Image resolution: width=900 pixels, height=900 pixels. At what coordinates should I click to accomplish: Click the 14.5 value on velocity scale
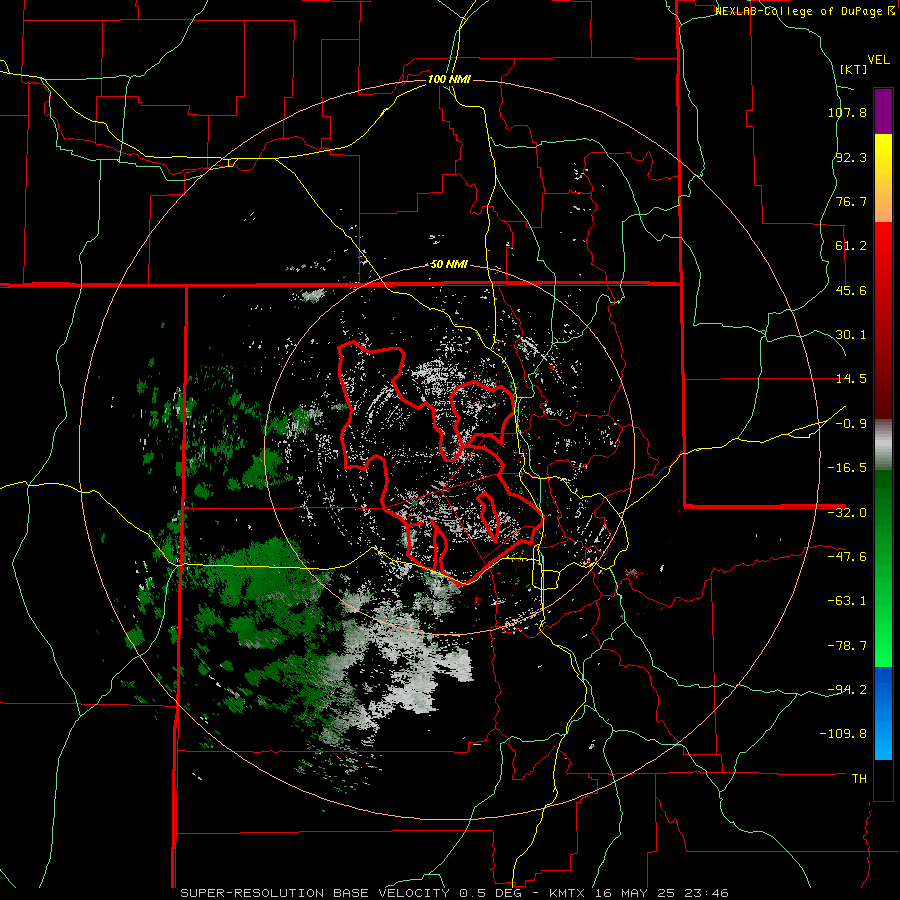(x=851, y=379)
